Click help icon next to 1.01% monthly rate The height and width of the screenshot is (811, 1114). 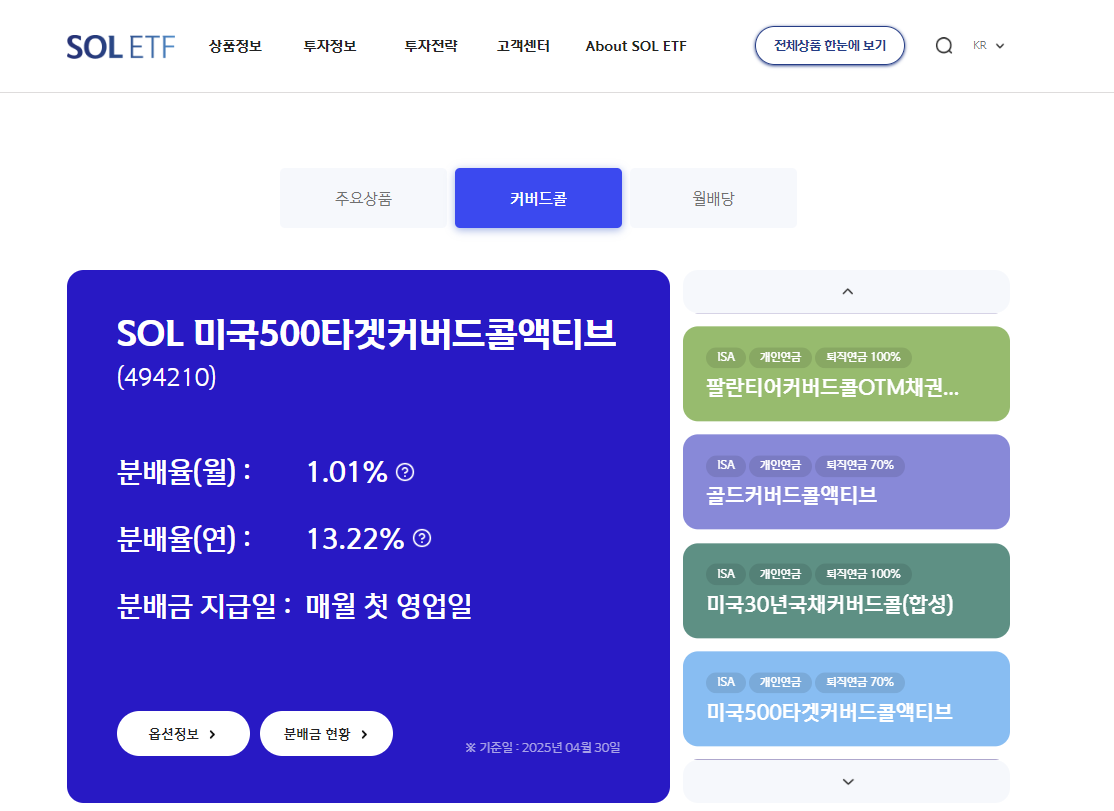(x=405, y=472)
